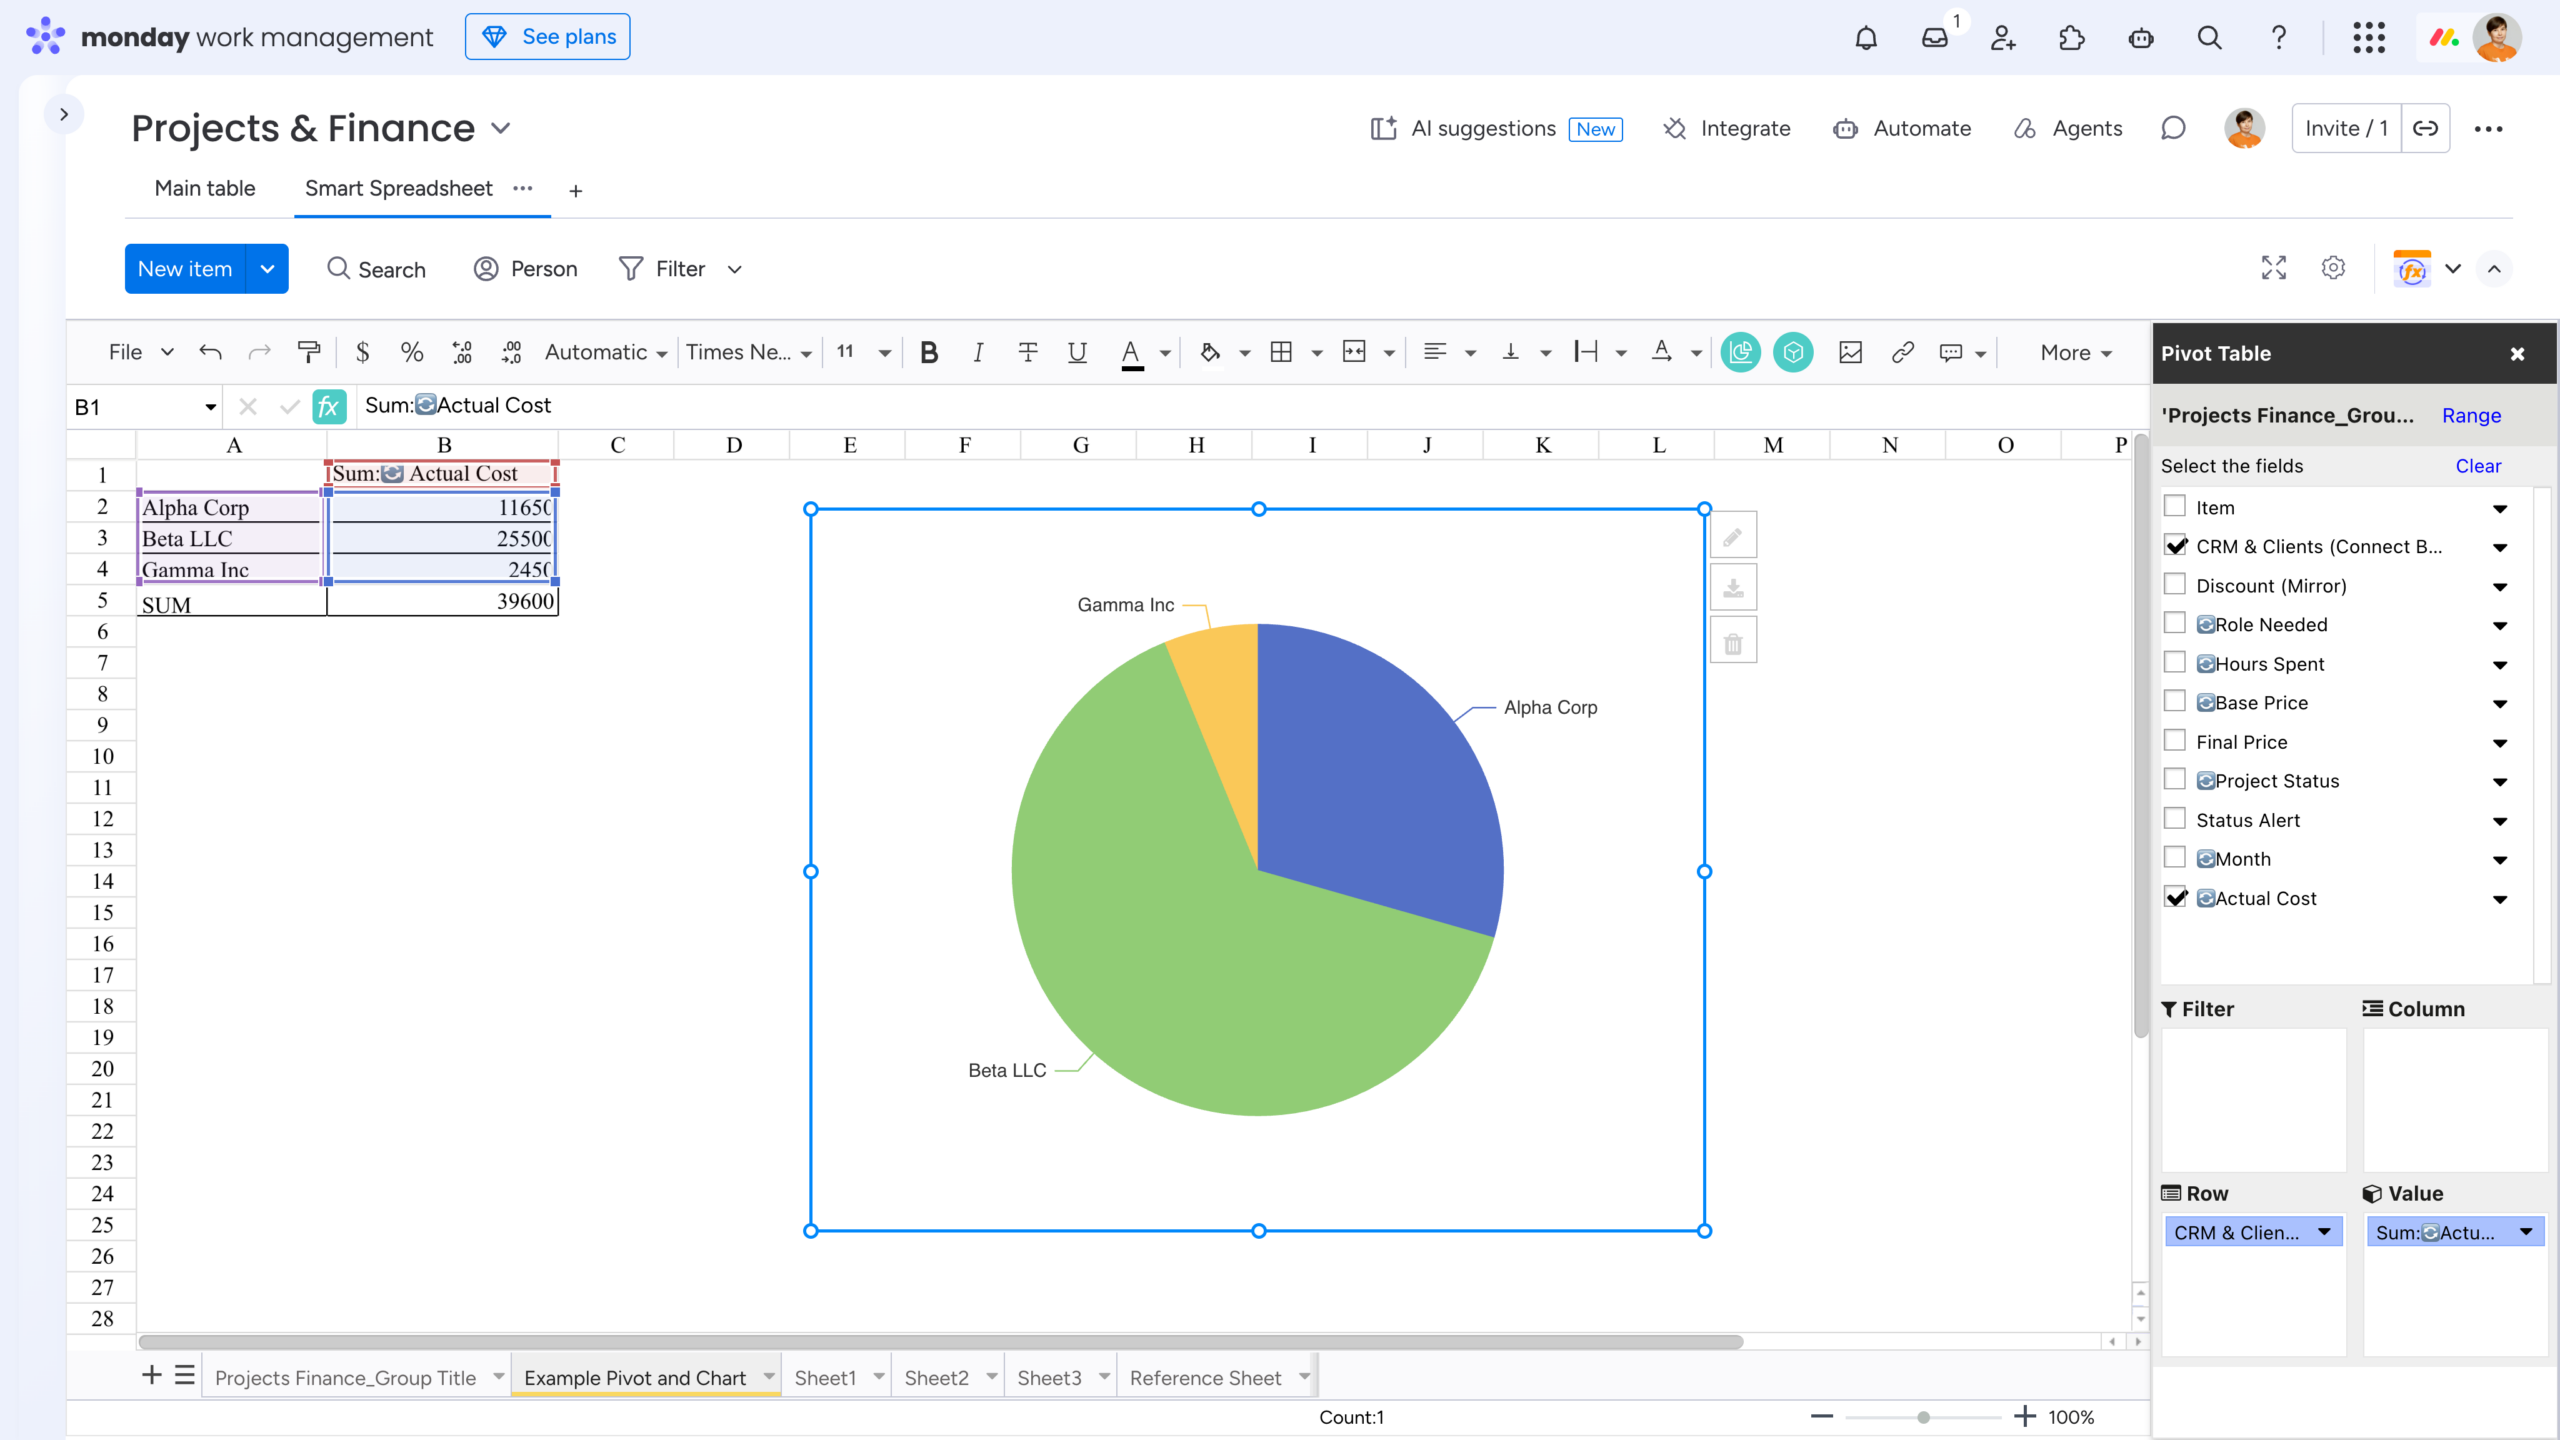Check the Hours Spent field

[2174, 662]
